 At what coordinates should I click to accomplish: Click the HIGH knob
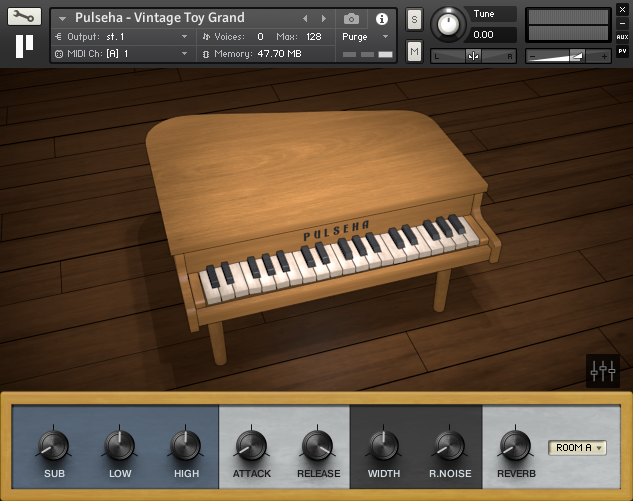(186, 445)
